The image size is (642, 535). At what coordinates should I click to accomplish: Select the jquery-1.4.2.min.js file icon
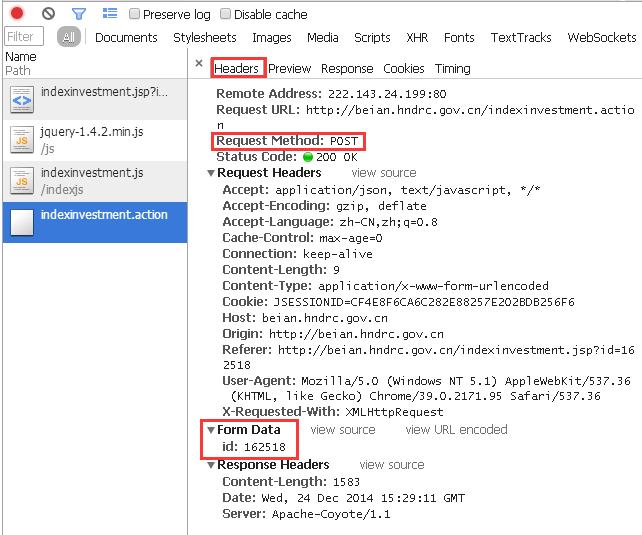tap(22, 140)
